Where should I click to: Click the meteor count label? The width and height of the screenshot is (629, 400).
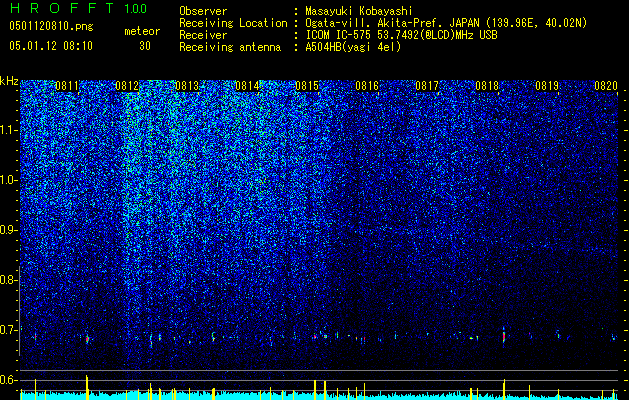pyautogui.click(x=142, y=31)
